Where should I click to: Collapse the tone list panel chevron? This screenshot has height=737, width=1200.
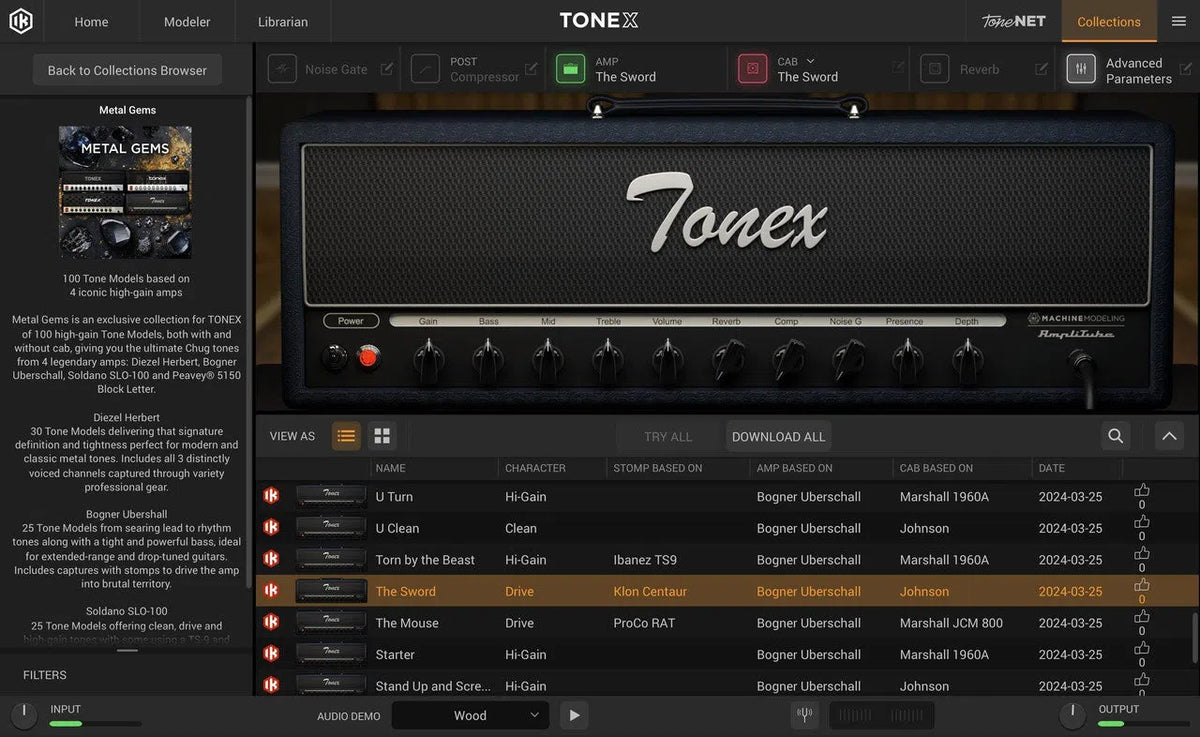point(1168,436)
